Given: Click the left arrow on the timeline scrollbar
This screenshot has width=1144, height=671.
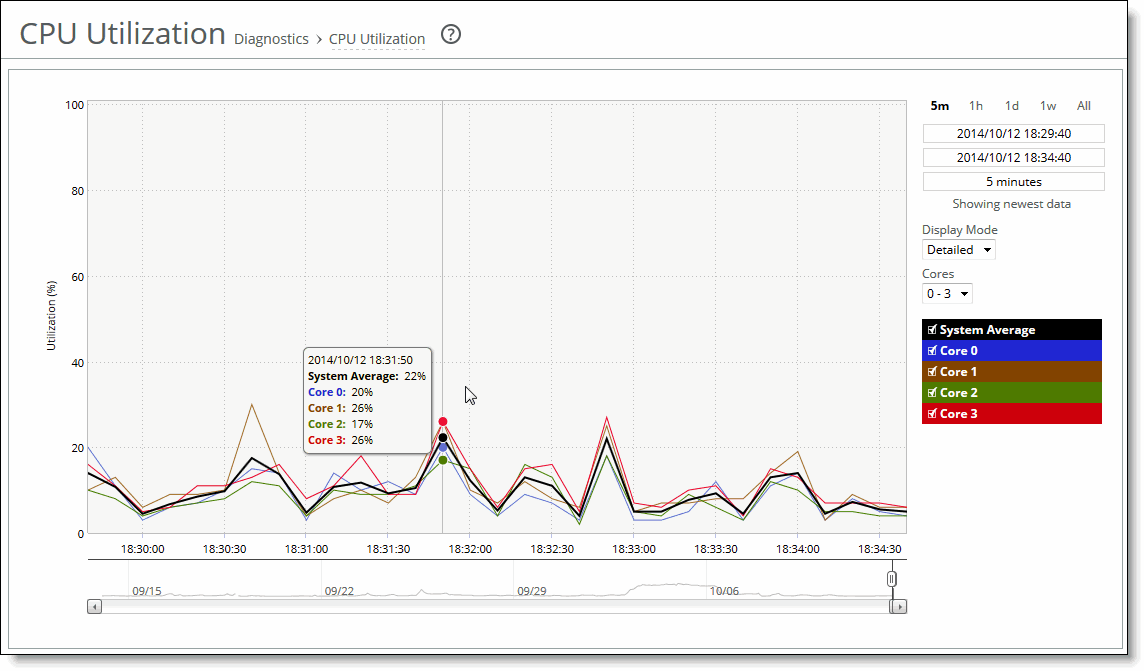Looking at the screenshot, I should (95, 606).
